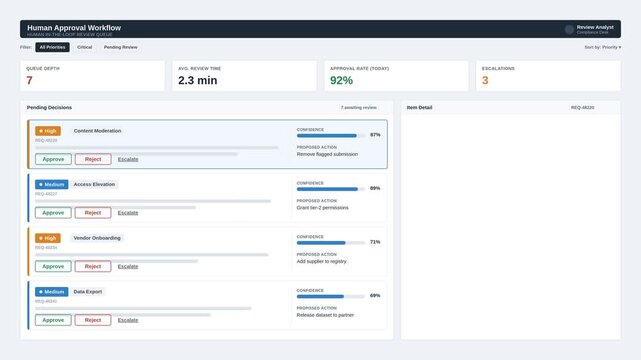The height and width of the screenshot is (360, 641).
Task: Click 'Remove flagged submission' proposed action
Action: click(327, 154)
